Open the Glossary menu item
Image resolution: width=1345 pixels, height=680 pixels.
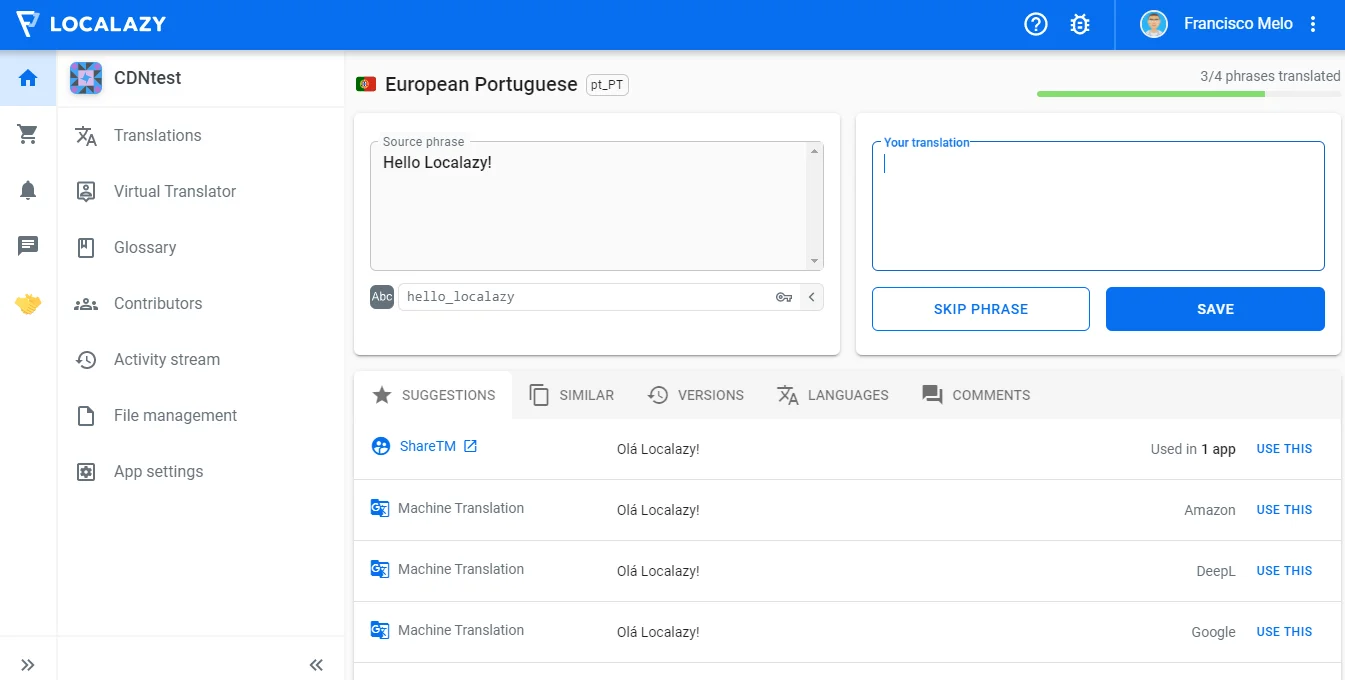145,247
